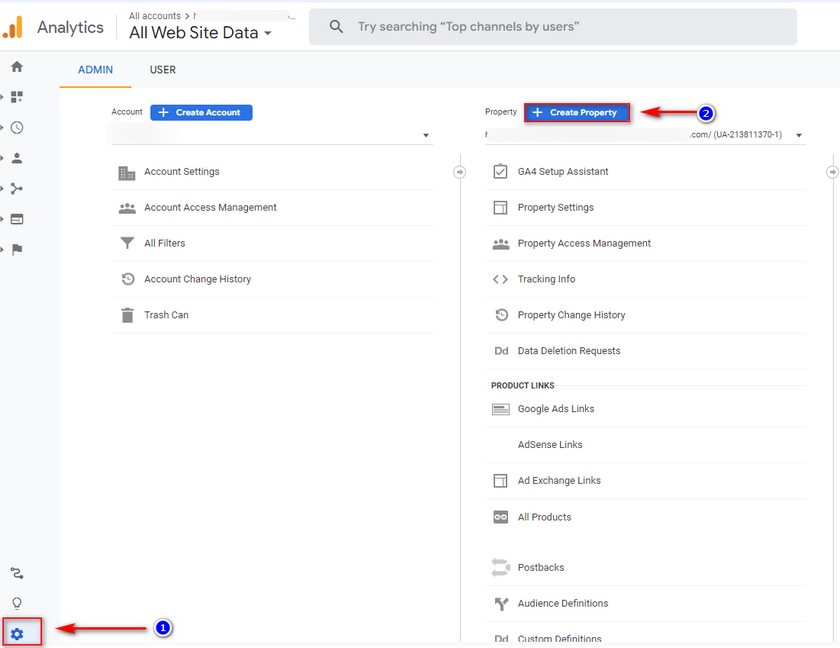Screen dimensions: 840x648
Task: Switch to the ADMIN tab
Action: pos(95,70)
